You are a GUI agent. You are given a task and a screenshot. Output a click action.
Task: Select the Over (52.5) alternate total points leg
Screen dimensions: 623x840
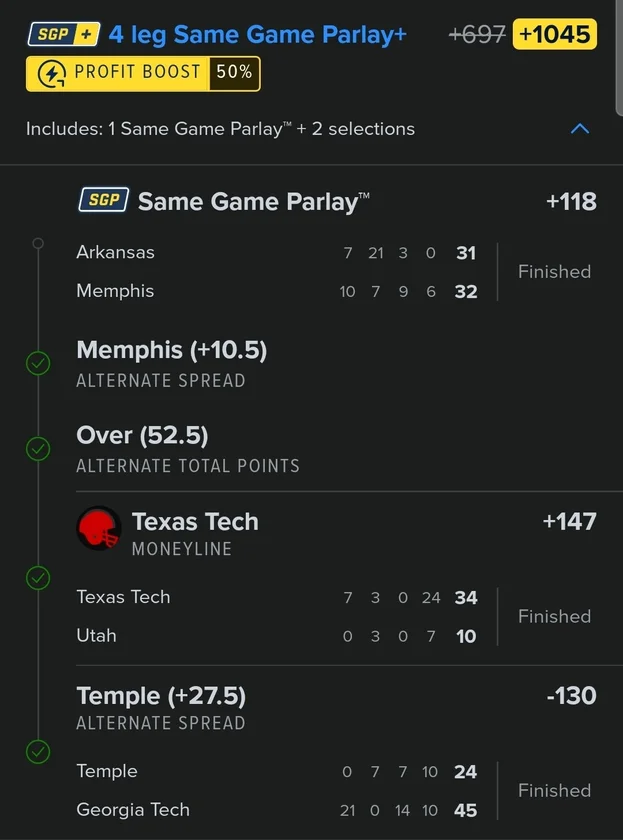[x=142, y=436]
